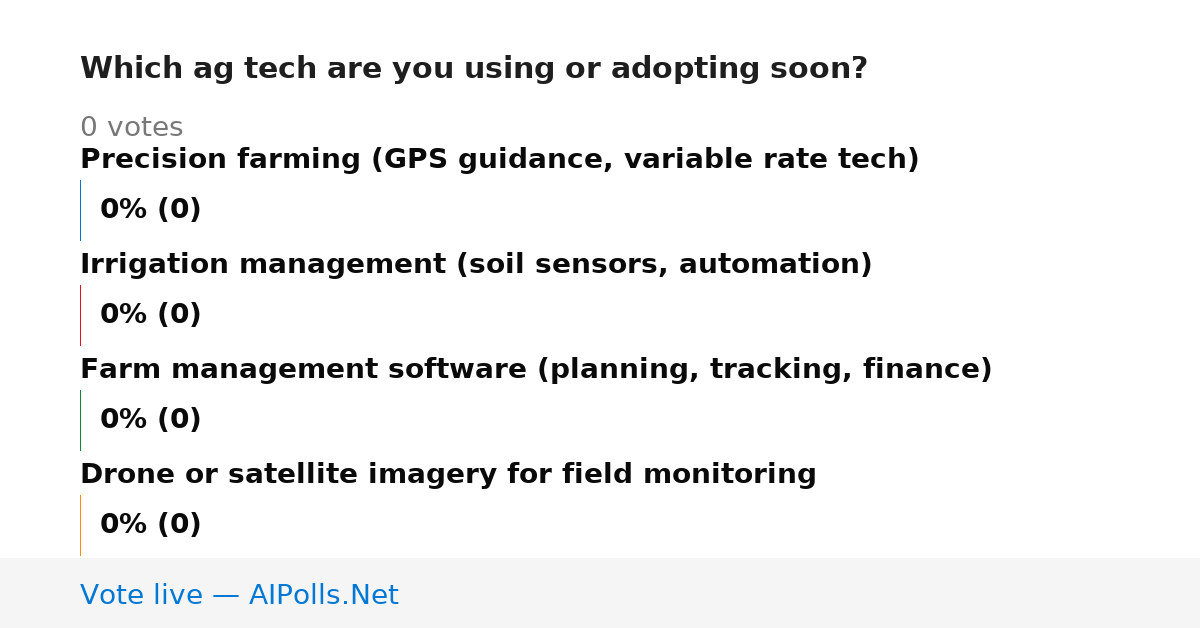Click the orange Drone imagery result bar
Viewport: 1200px width, 628px height.
(x=80, y=525)
